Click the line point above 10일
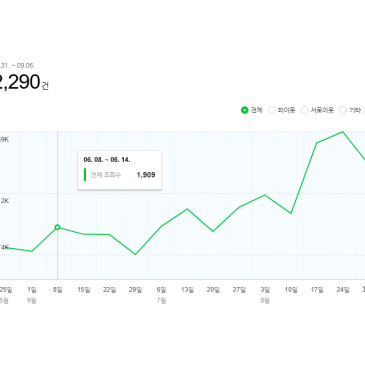 tap(291, 213)
